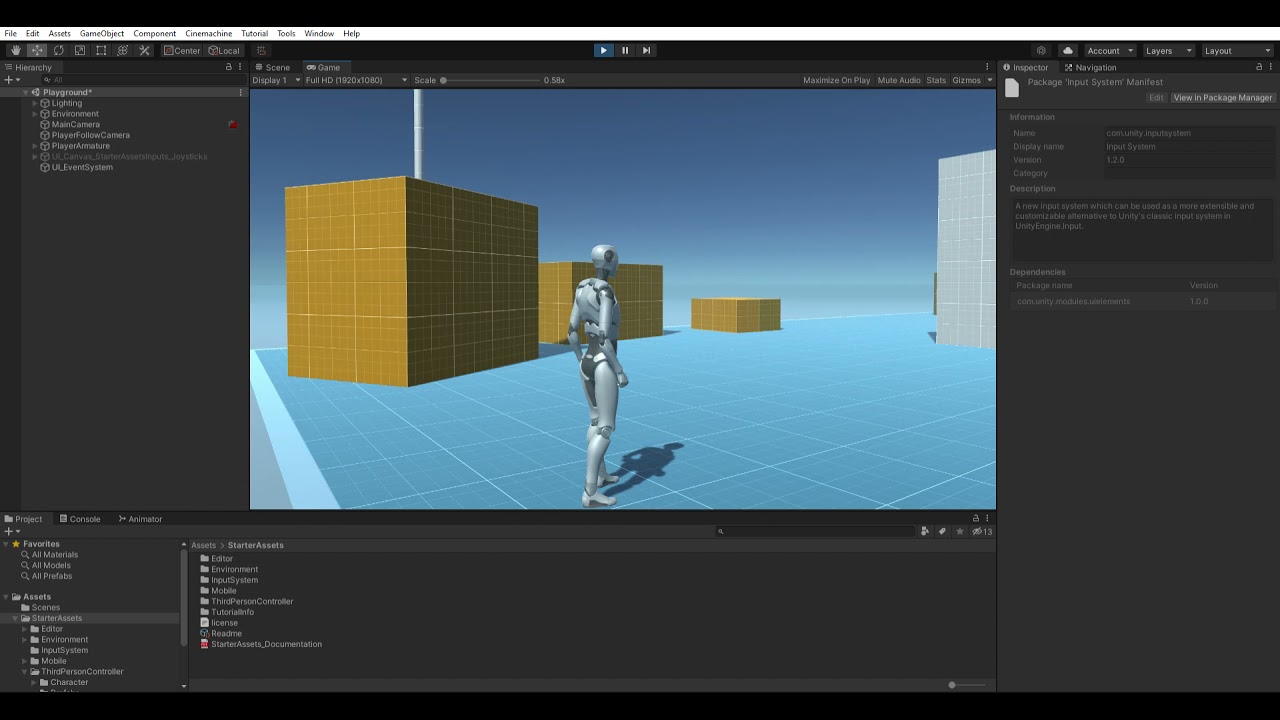Open the Custom Editor Tools icon
Viewport: 1280px width, 720px height.
click(143, 50)
